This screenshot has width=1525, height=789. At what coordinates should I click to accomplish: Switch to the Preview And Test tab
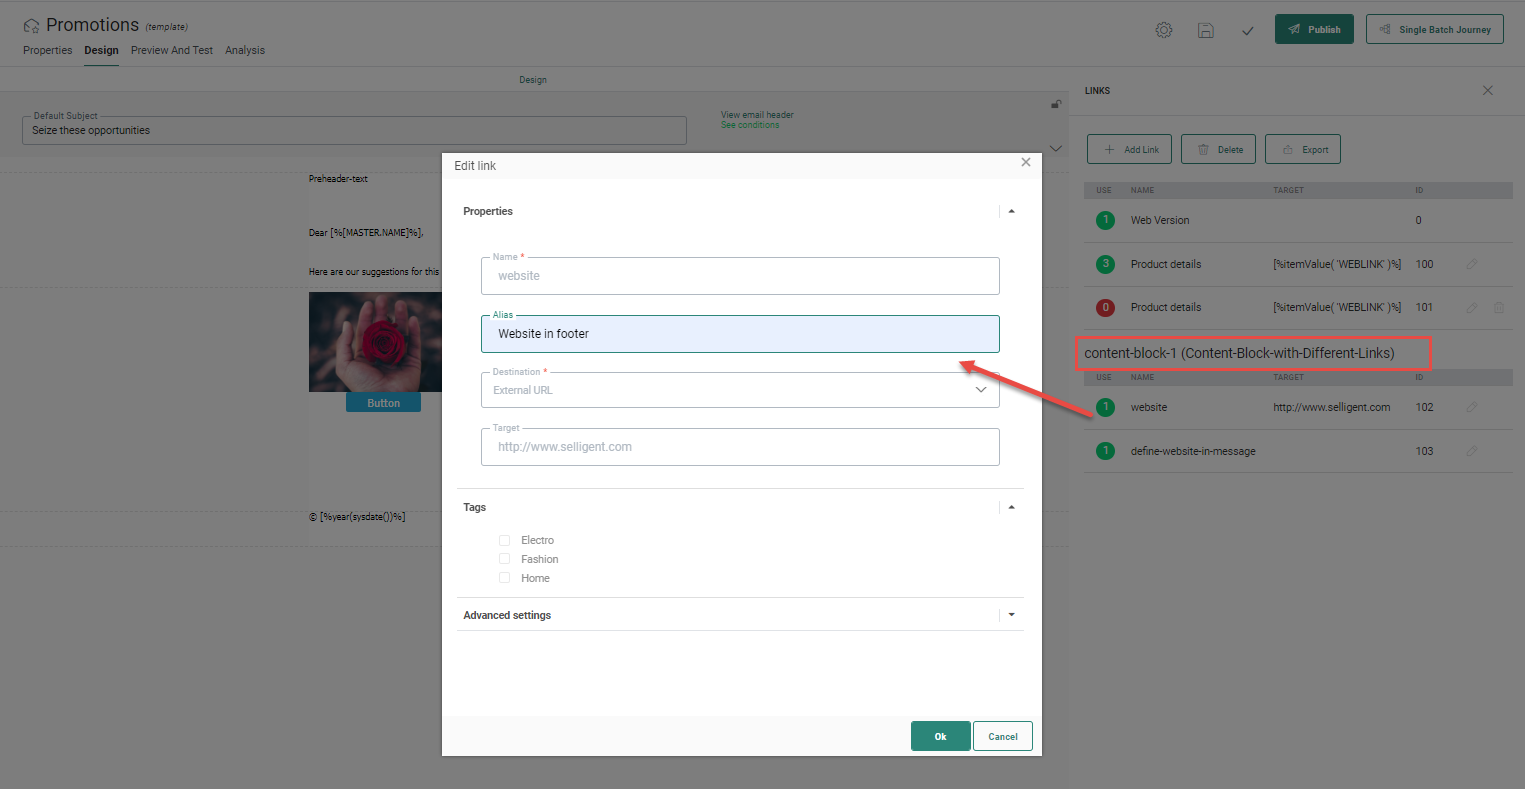pos(171,50)
